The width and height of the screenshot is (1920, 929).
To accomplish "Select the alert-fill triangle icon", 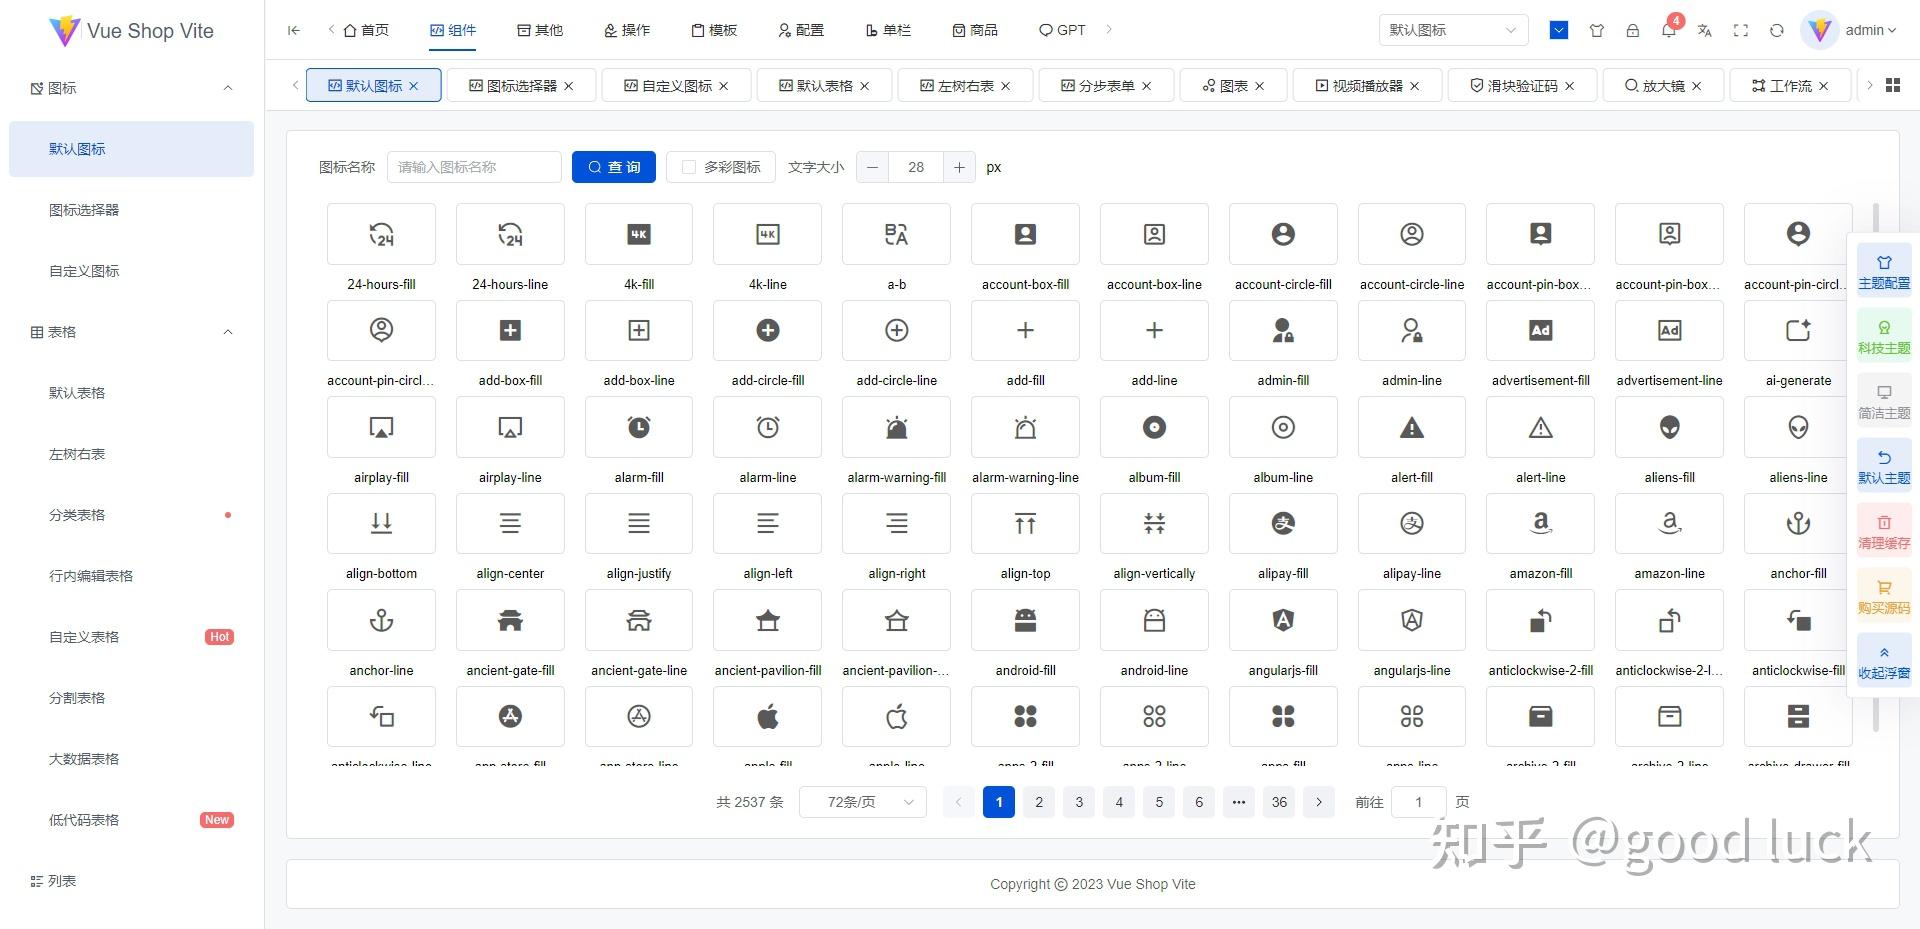I will 1412,427.
